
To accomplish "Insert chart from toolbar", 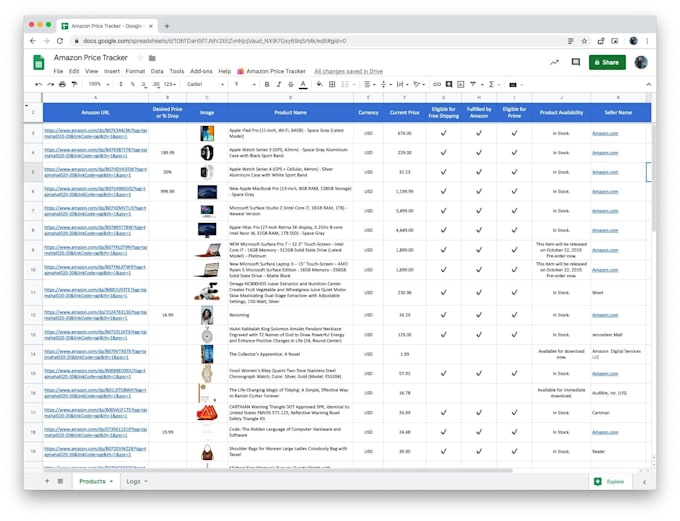I will pyautogui.click(x=461, y=84).
